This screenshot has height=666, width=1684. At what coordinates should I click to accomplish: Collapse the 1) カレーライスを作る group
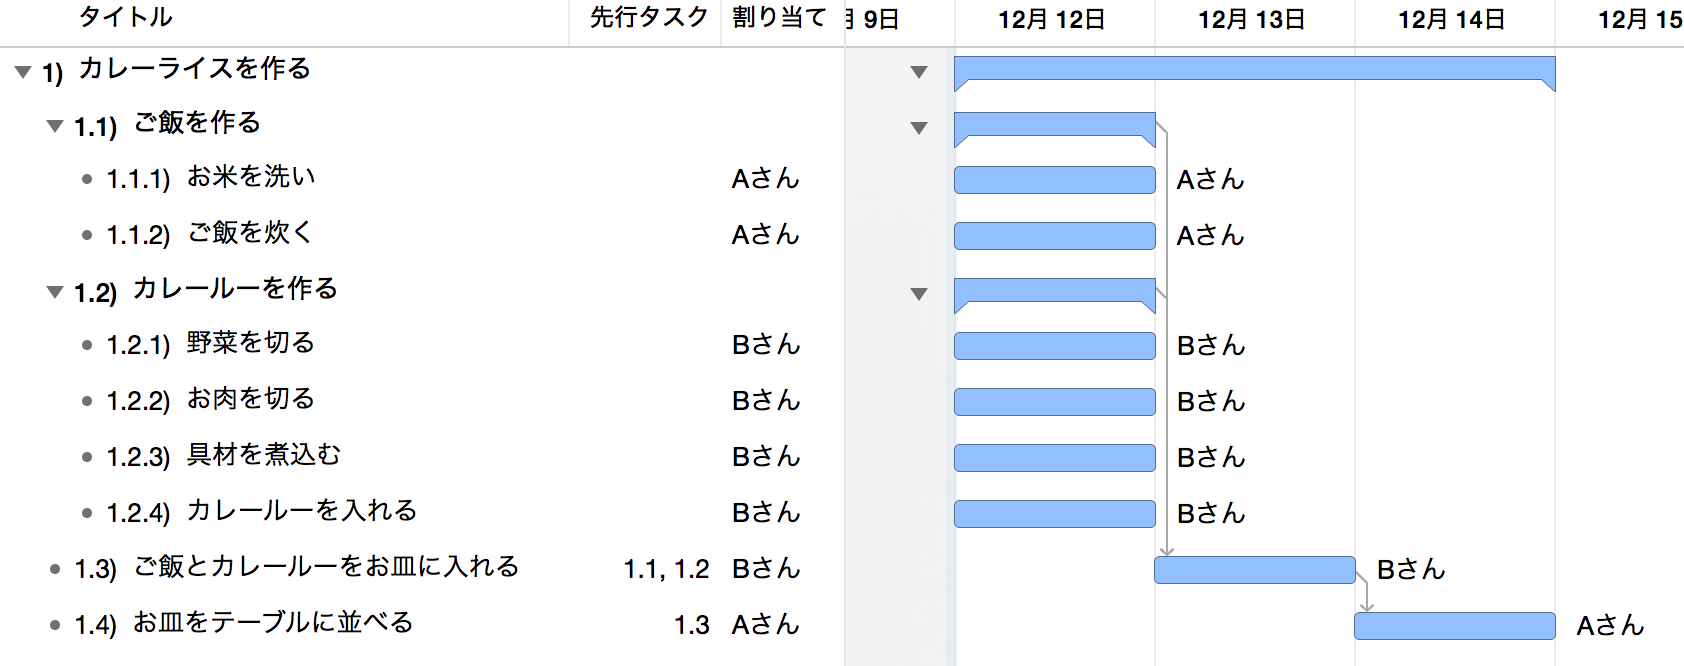23,72
